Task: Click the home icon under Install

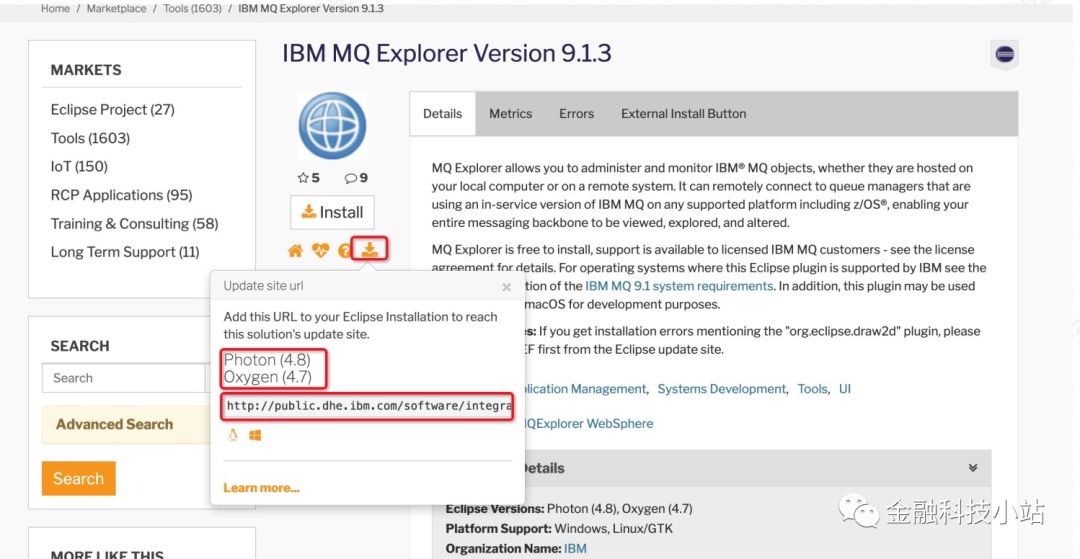Action: (295, 251)
